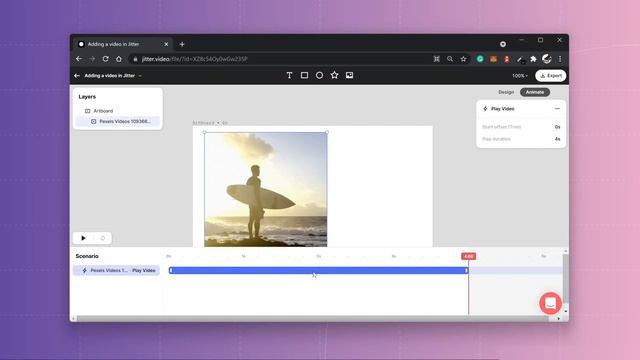Viewport: 640px width, 360px height.
Task: Click the round media control icon in tab bar
Action: [503, 44]
